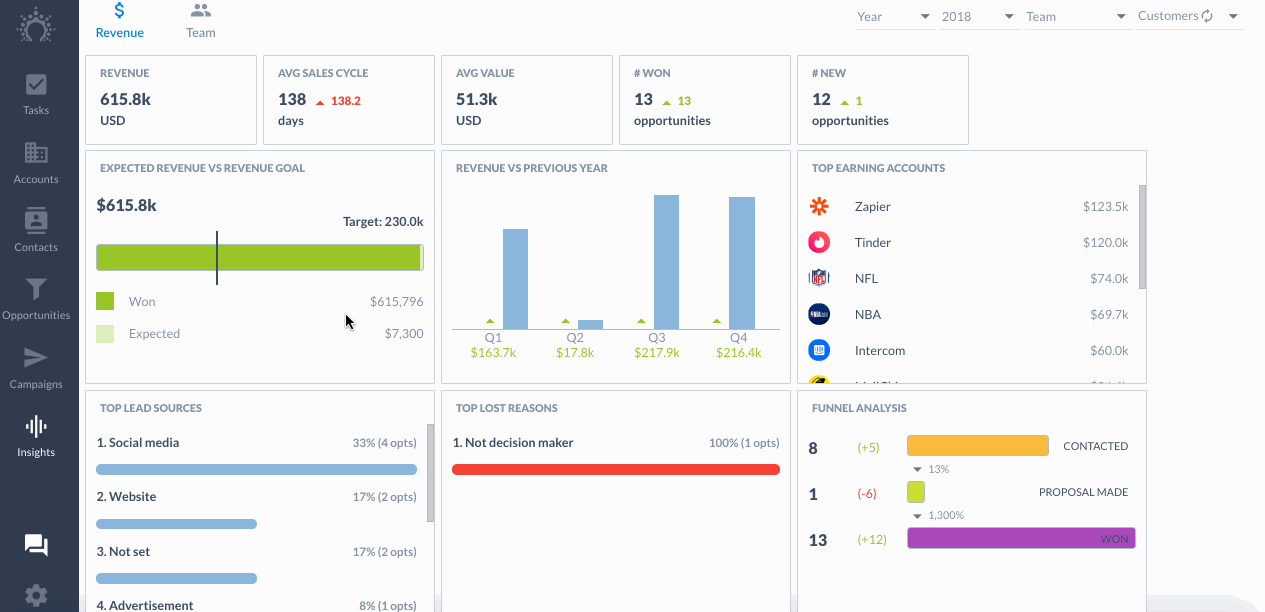Click the Top Earning Accounts scrollbar

(1142, 237)
